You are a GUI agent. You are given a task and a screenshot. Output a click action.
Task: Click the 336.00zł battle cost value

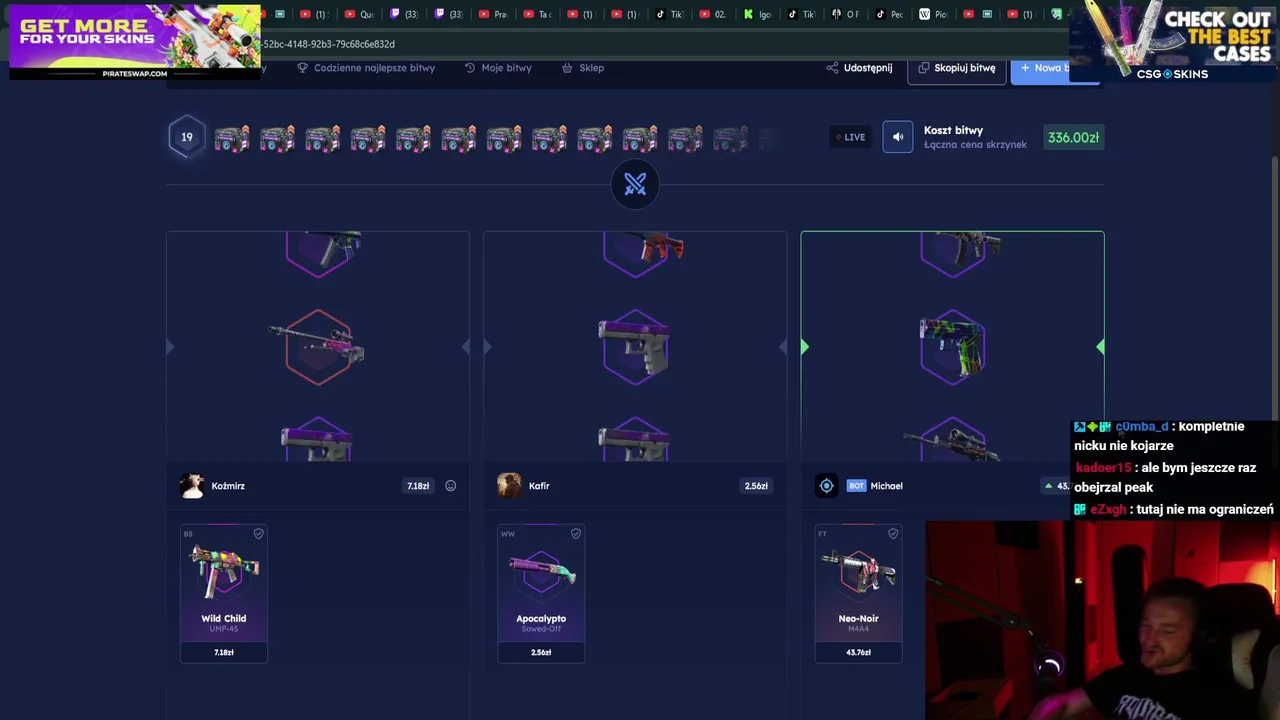tap(1073, 137)
